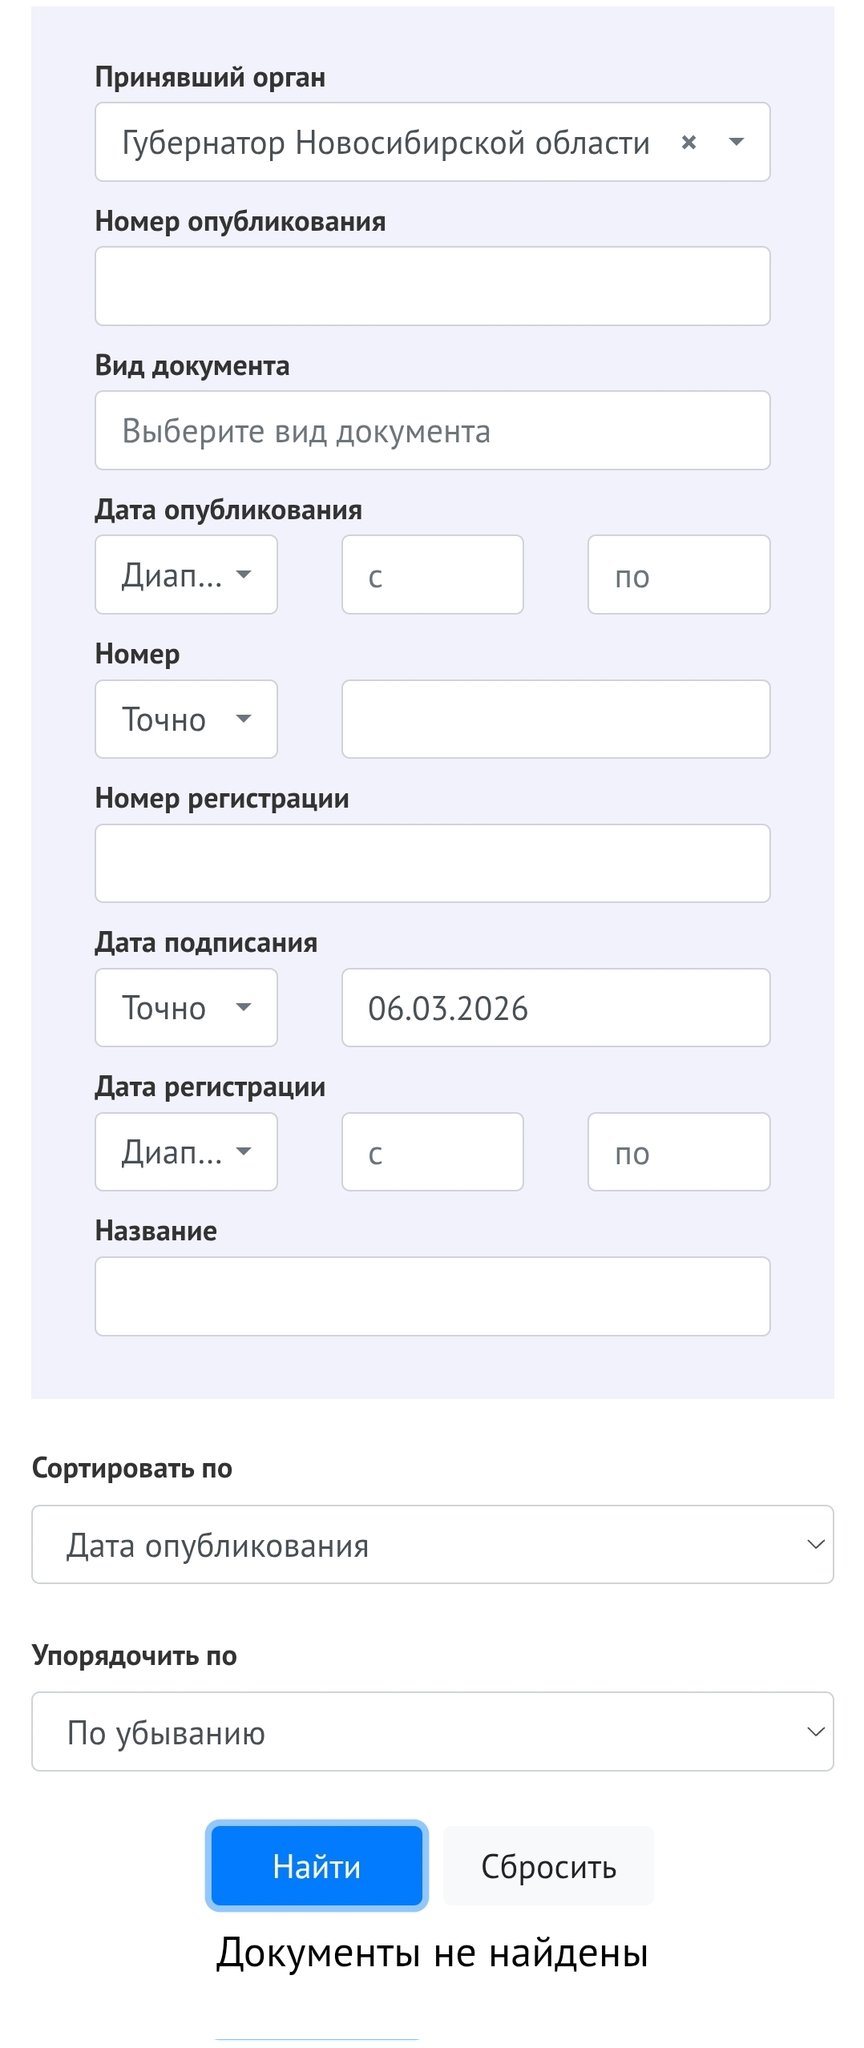Viewport: 864px width, 2048px height.
Task: Click the Номер регистрации input field
Action: tap(432, 863)
